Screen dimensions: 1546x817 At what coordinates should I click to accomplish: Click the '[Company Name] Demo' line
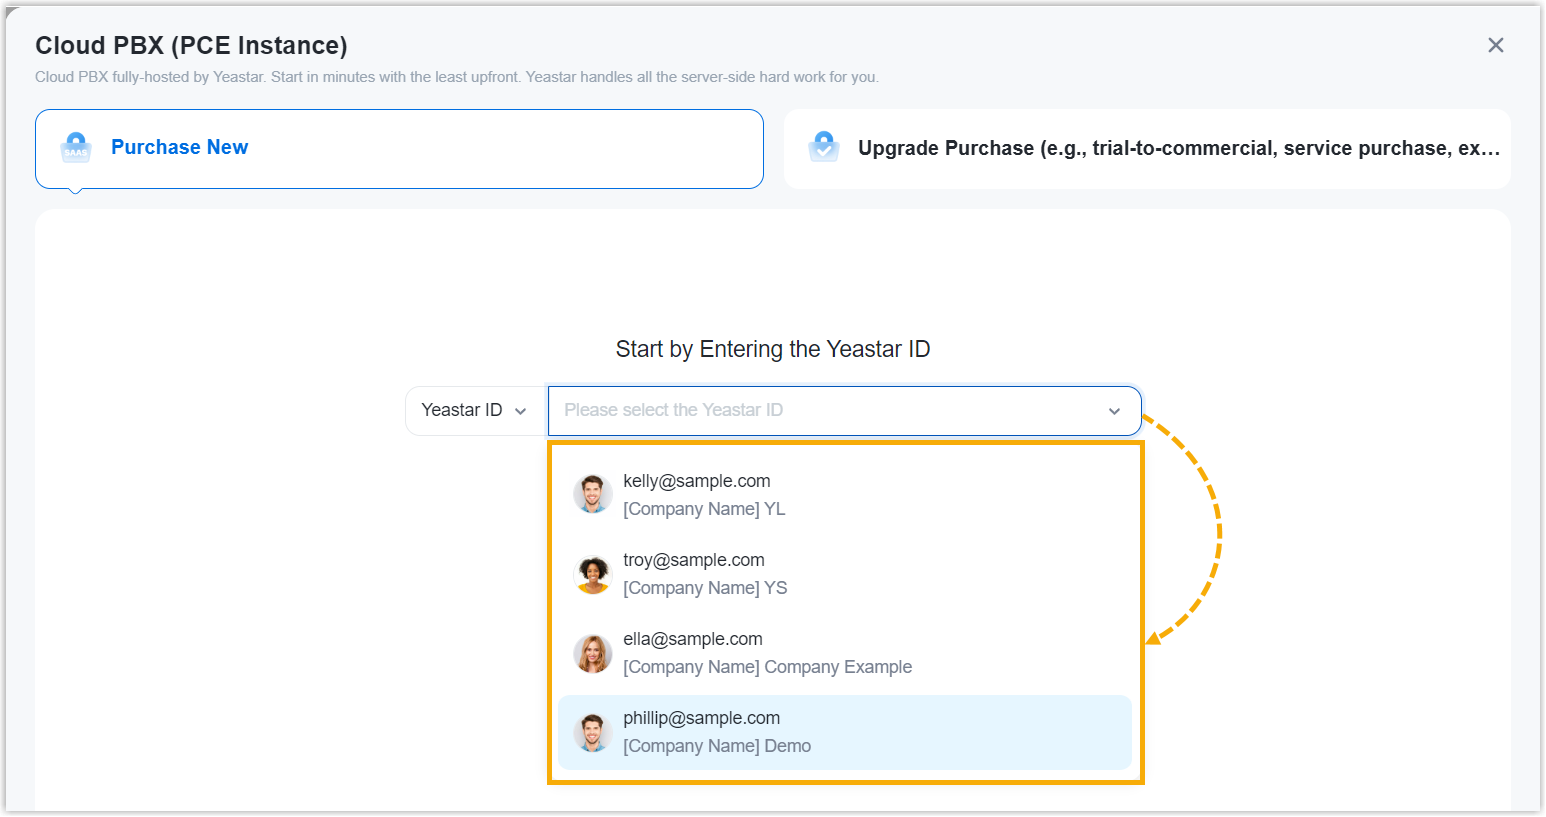point(717,746)
